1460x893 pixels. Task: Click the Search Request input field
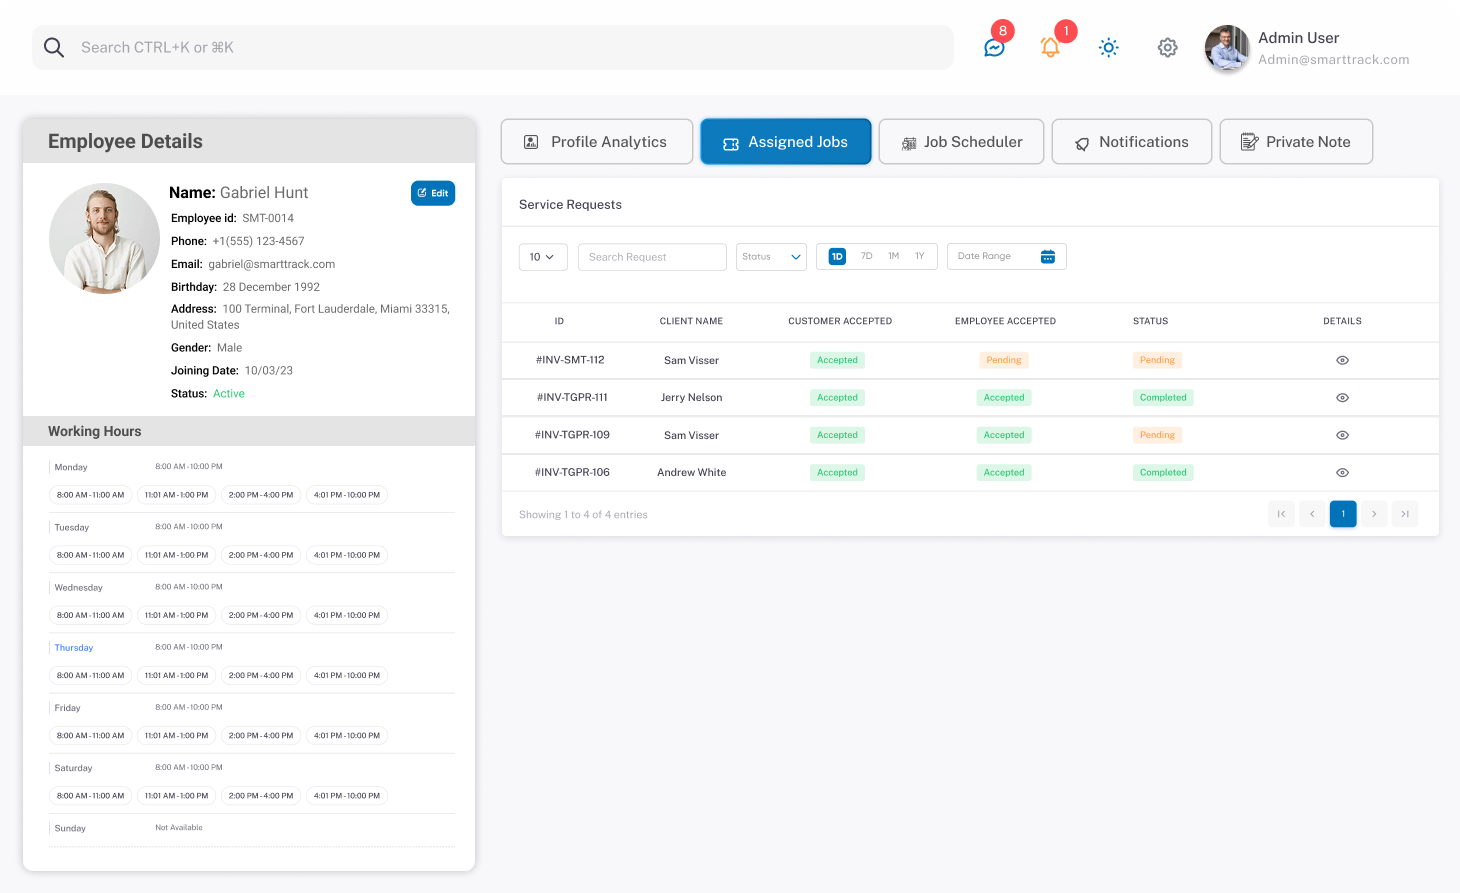[x=652, y=257]
